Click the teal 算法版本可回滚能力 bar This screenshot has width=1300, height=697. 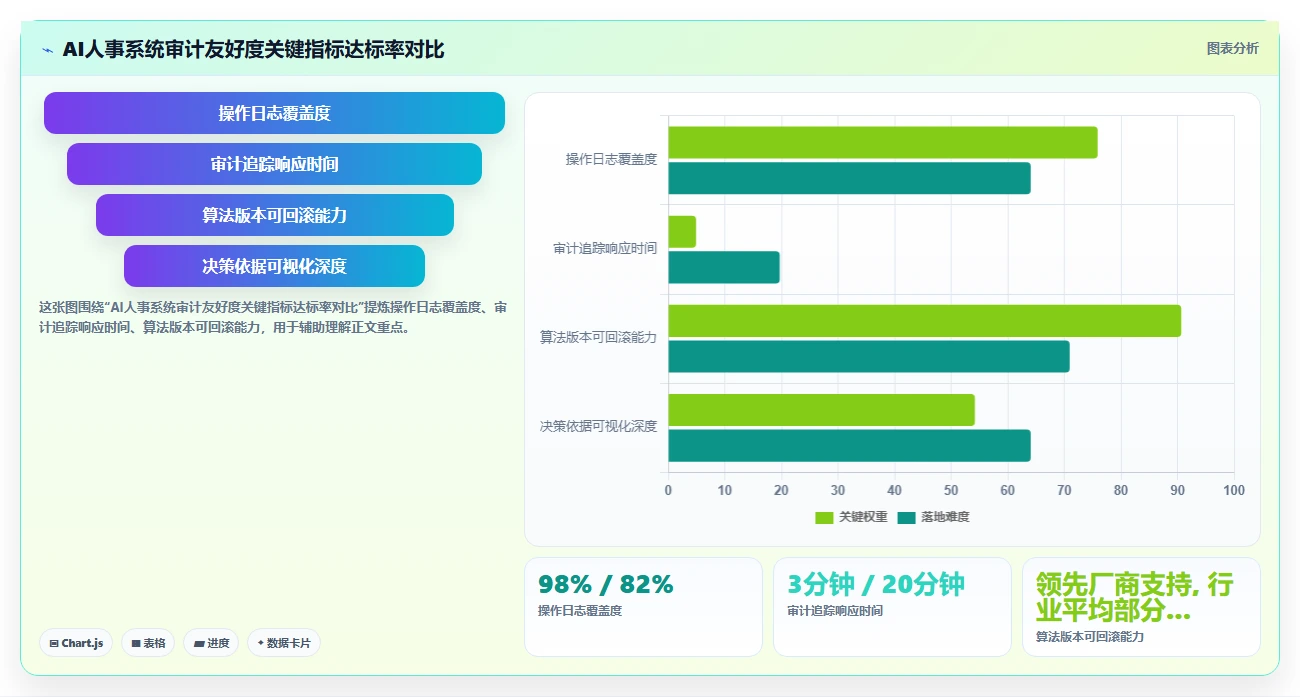click(x=869, y=356)
